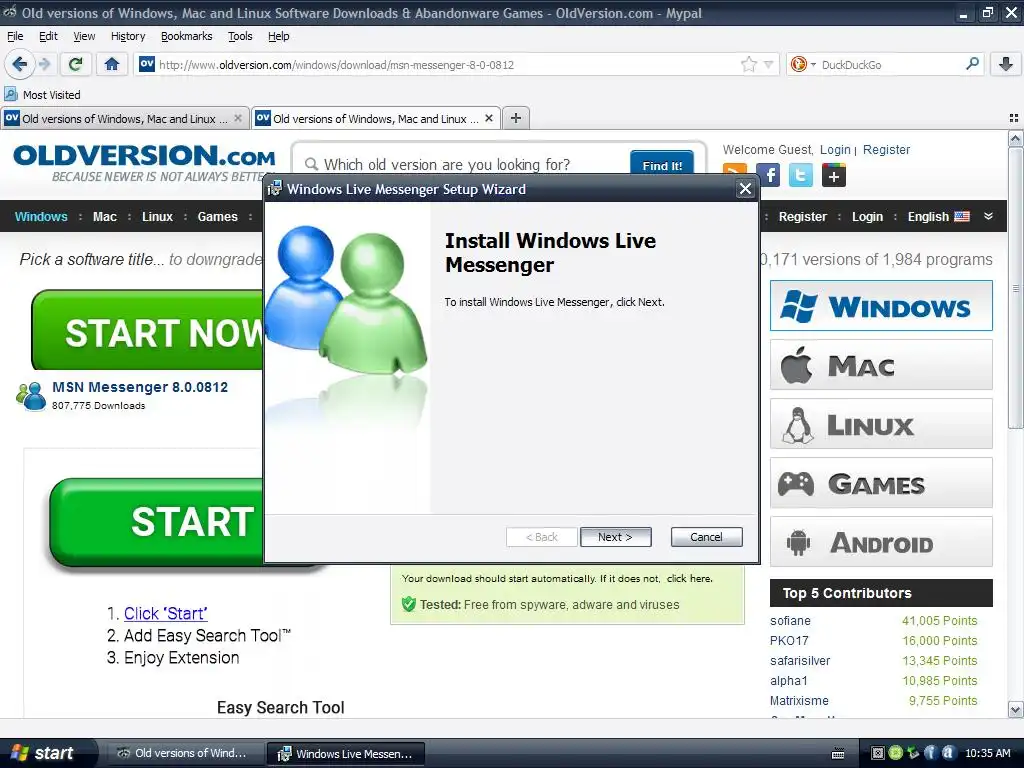Click the Find It! button

tap(662, 165)
